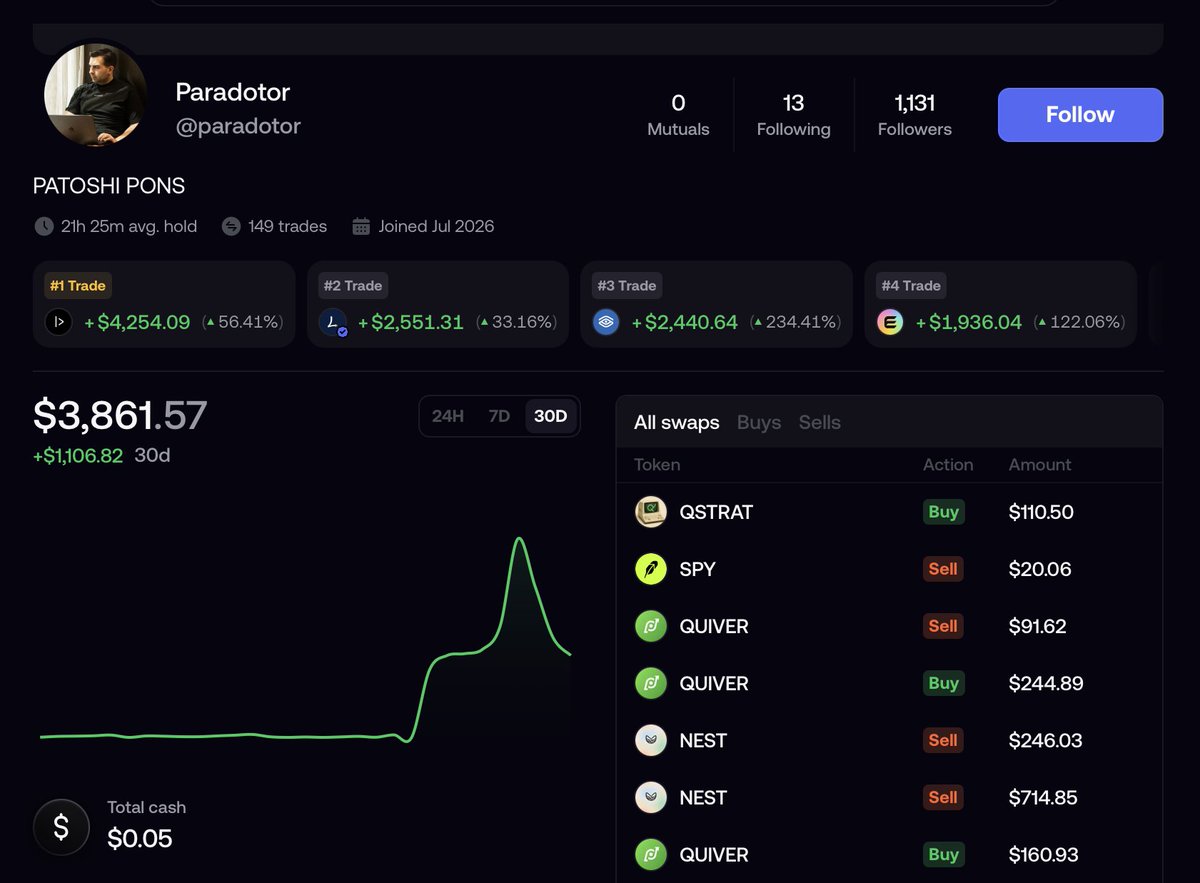Screen dimensions: 1200x883
Task: Click the Action column header
Action: 948,464
